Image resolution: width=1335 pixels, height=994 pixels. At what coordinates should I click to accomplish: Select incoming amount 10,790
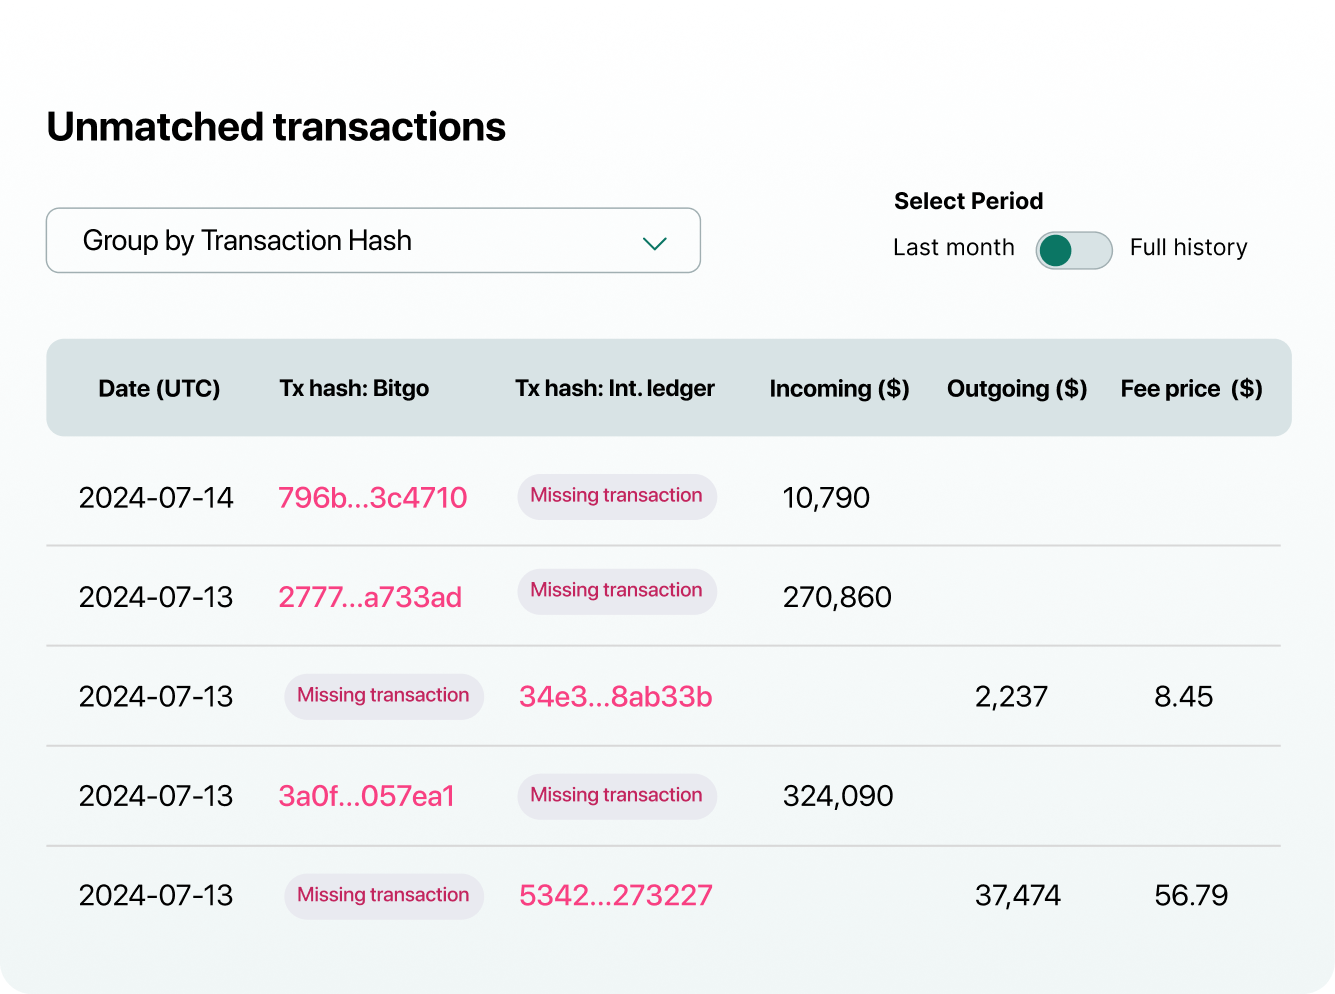(826, 497)
